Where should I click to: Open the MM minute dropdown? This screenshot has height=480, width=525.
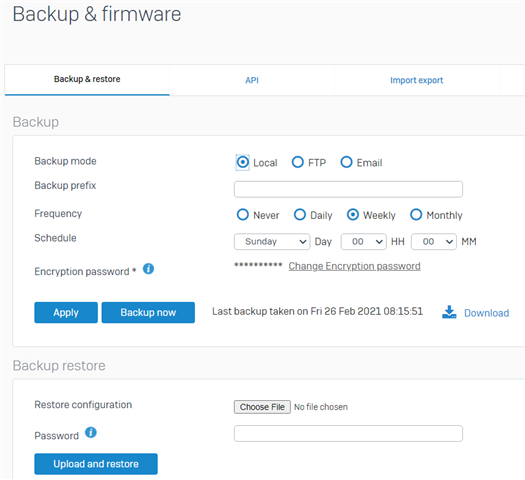tap(434, 242)
